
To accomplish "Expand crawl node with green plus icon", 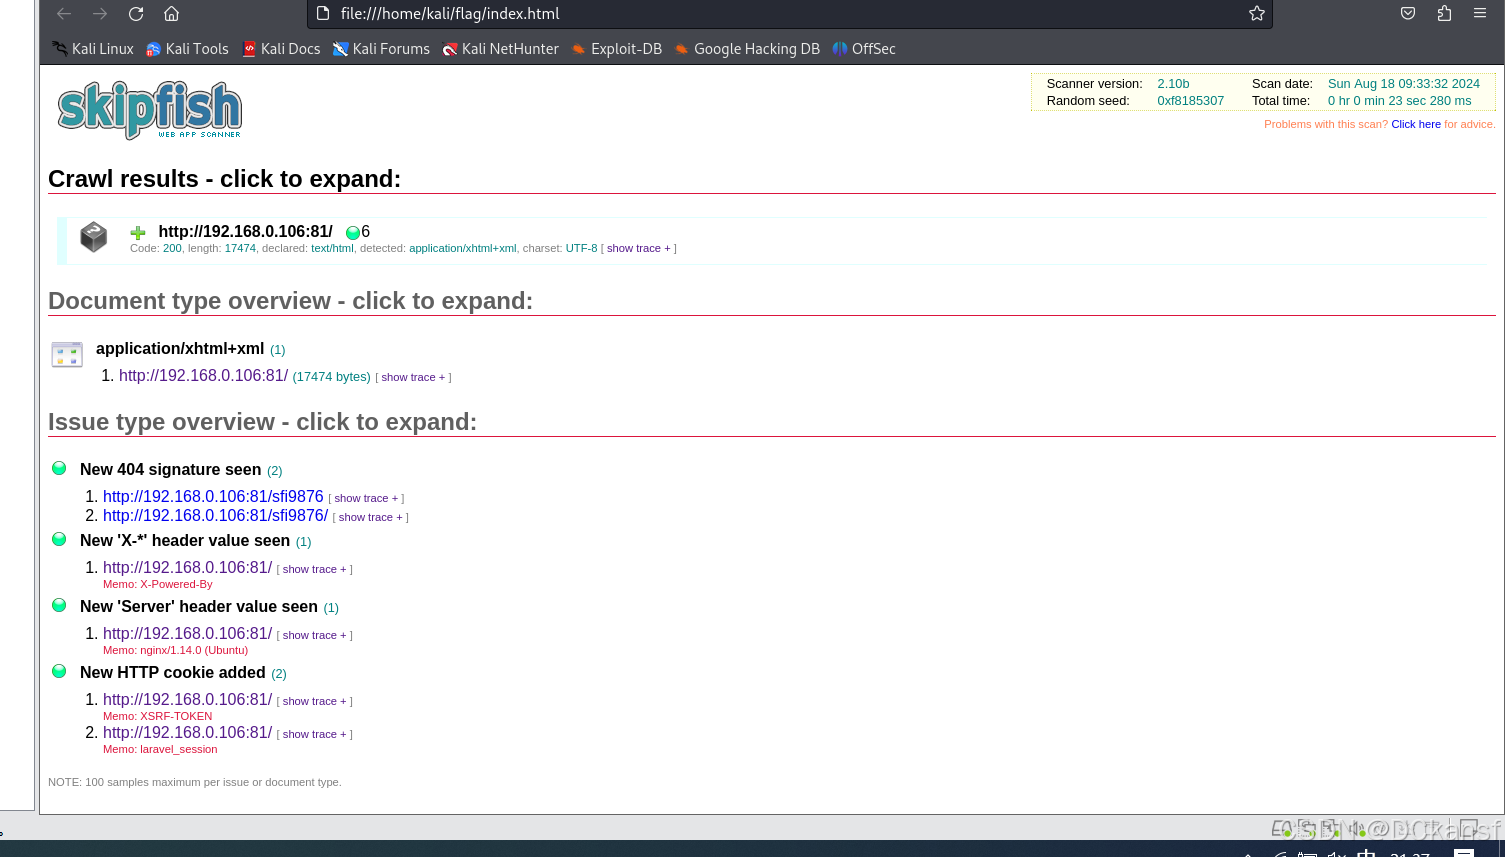I will [138, 233].
